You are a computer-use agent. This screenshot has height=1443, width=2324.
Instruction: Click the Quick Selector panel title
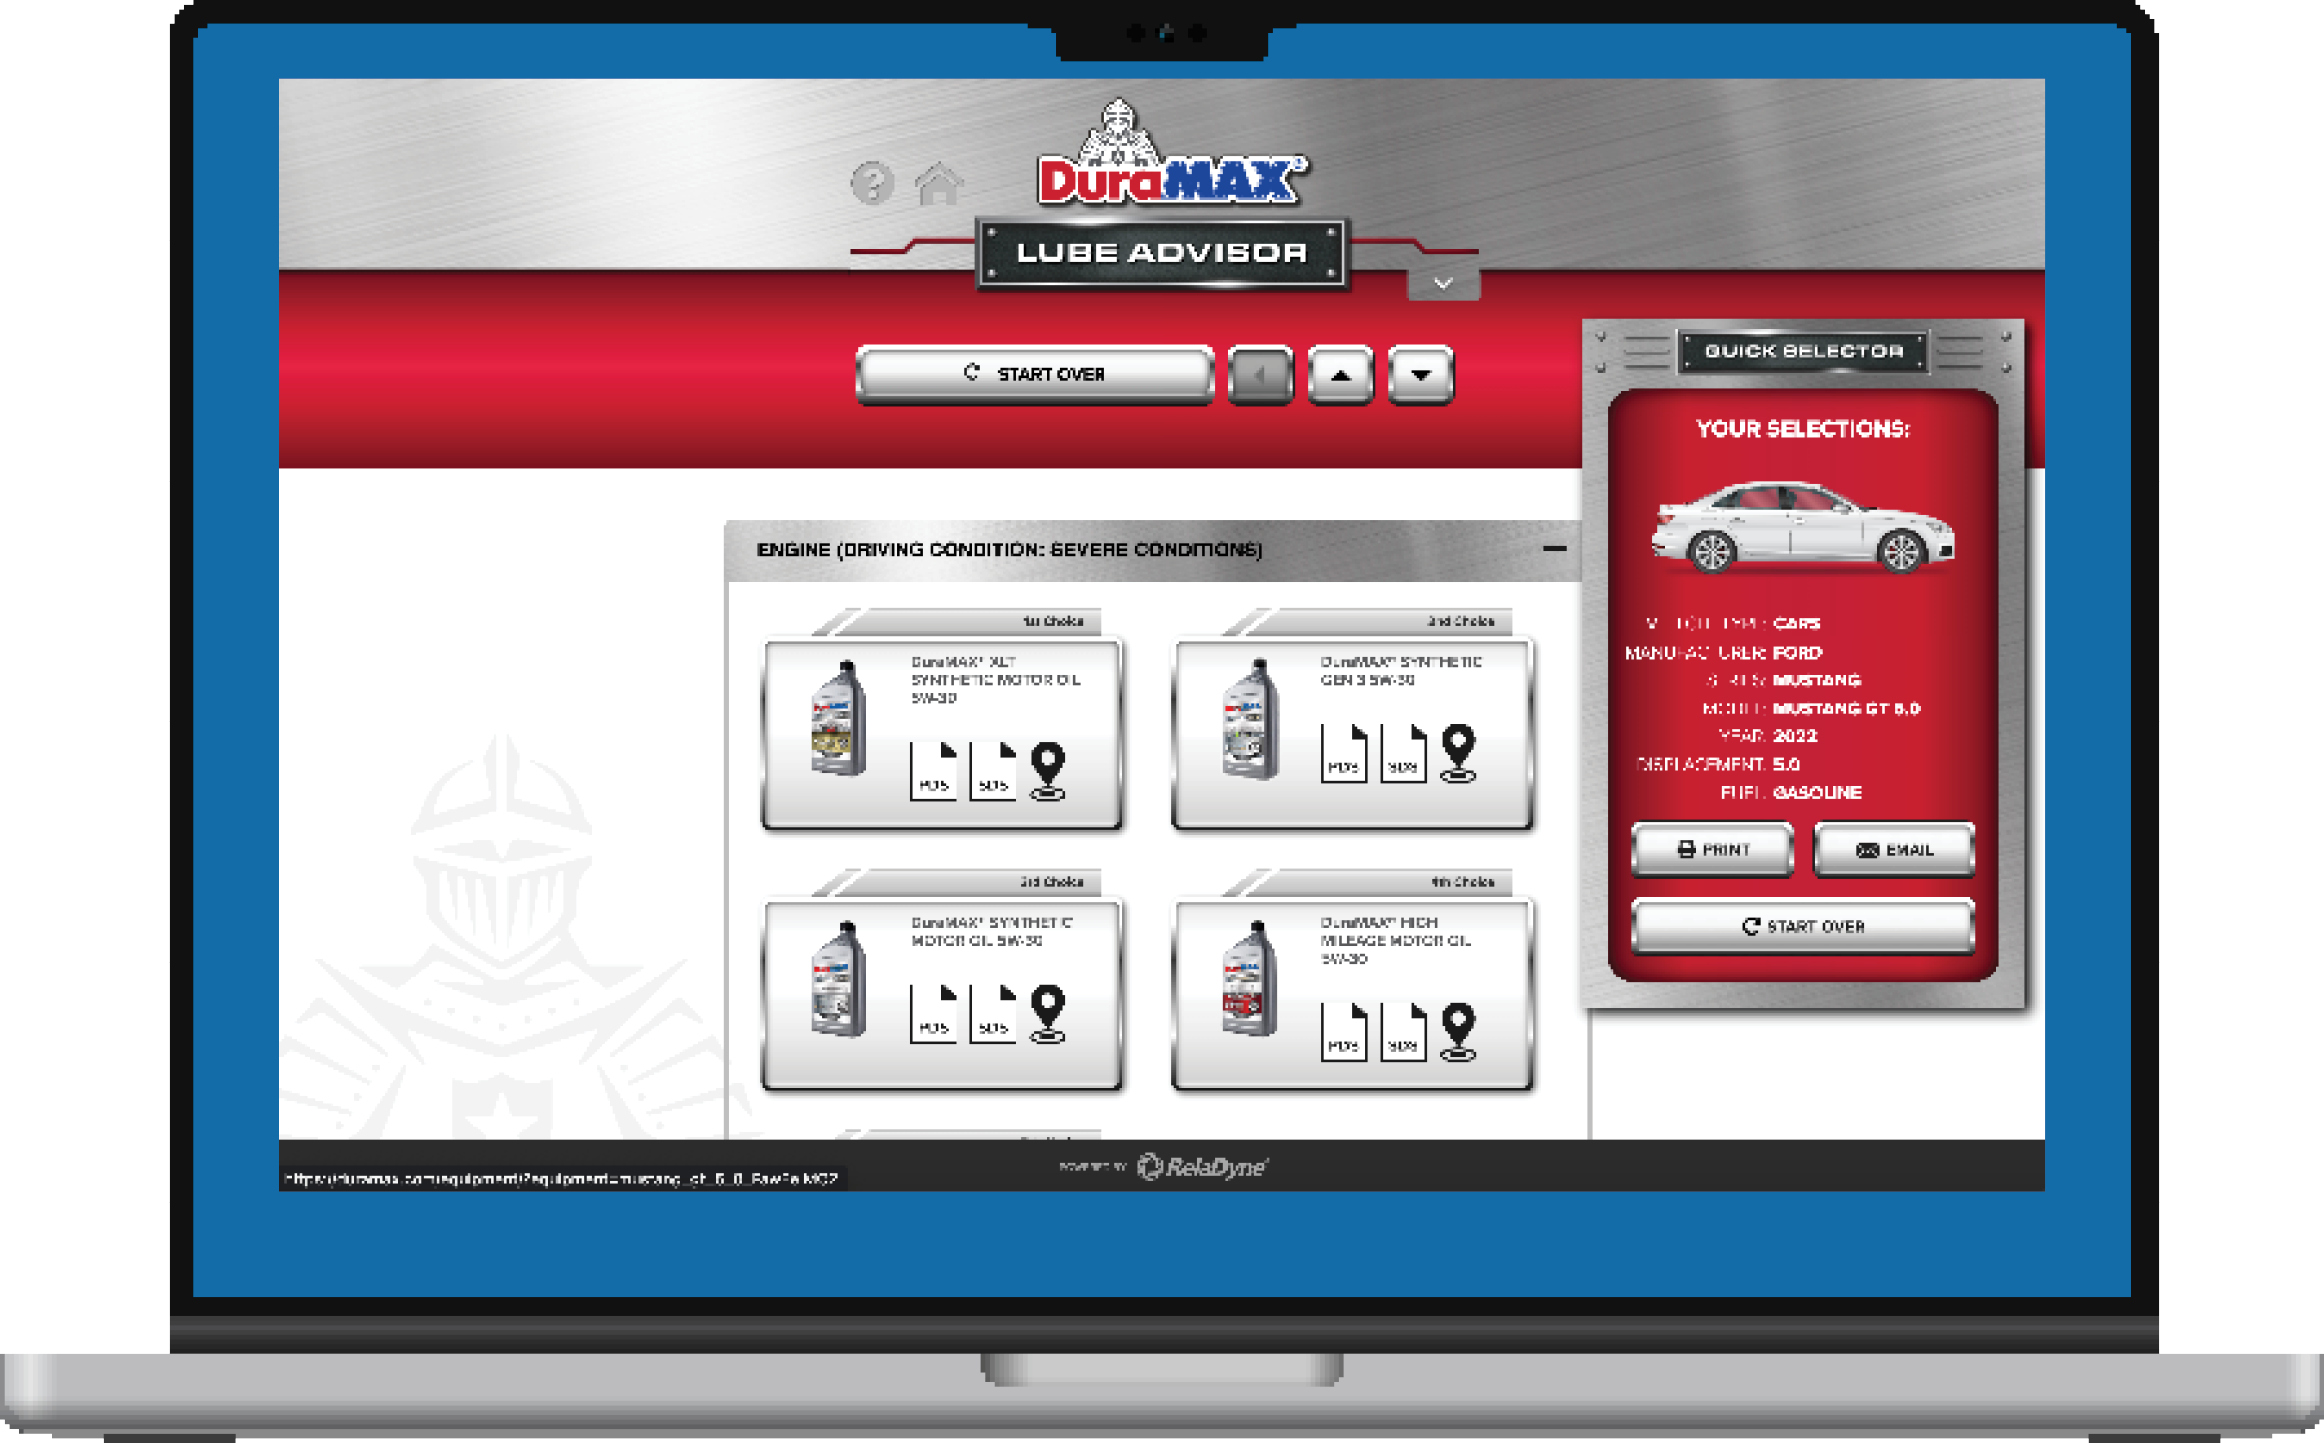[1803, 351]
